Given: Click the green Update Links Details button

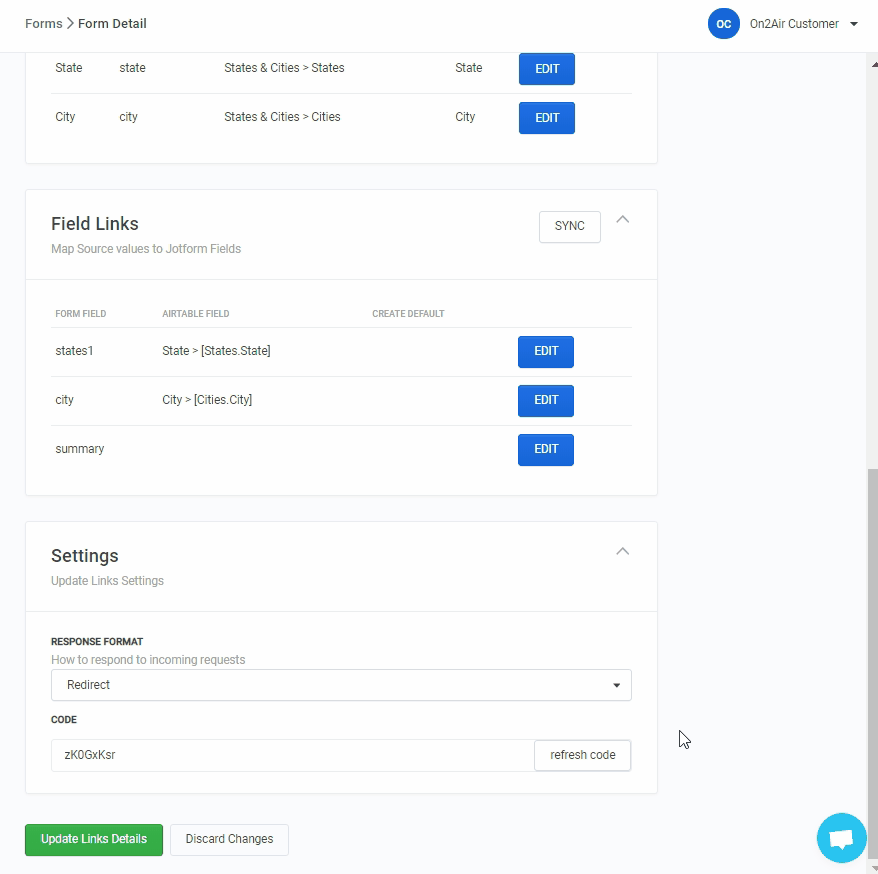Looking at the screenshot, I should [93, 839].
